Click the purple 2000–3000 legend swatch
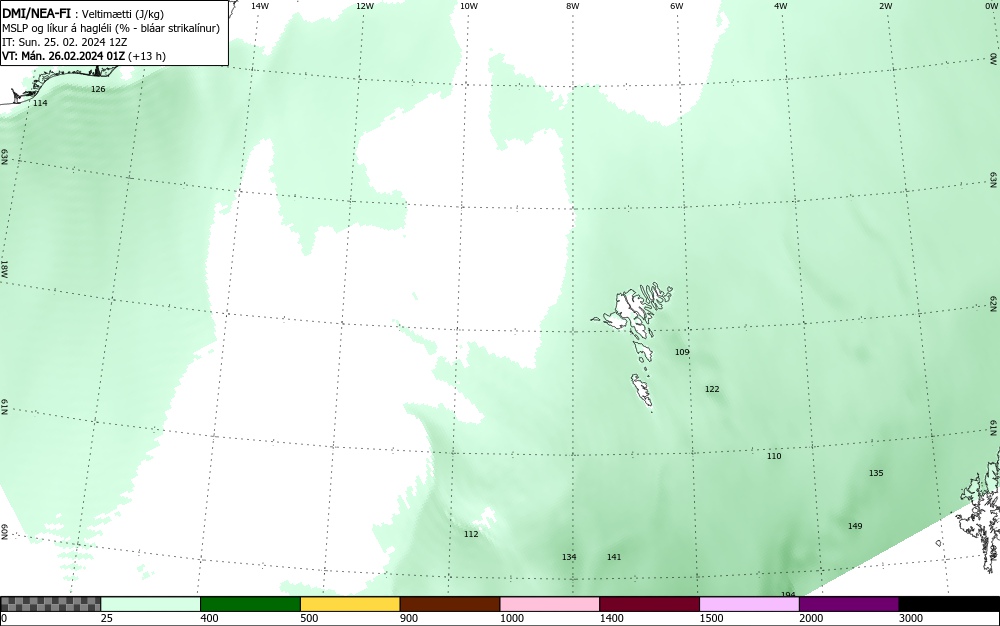Image resolution: width=1000 pixels, height=626 pixels. coord(849,604)
